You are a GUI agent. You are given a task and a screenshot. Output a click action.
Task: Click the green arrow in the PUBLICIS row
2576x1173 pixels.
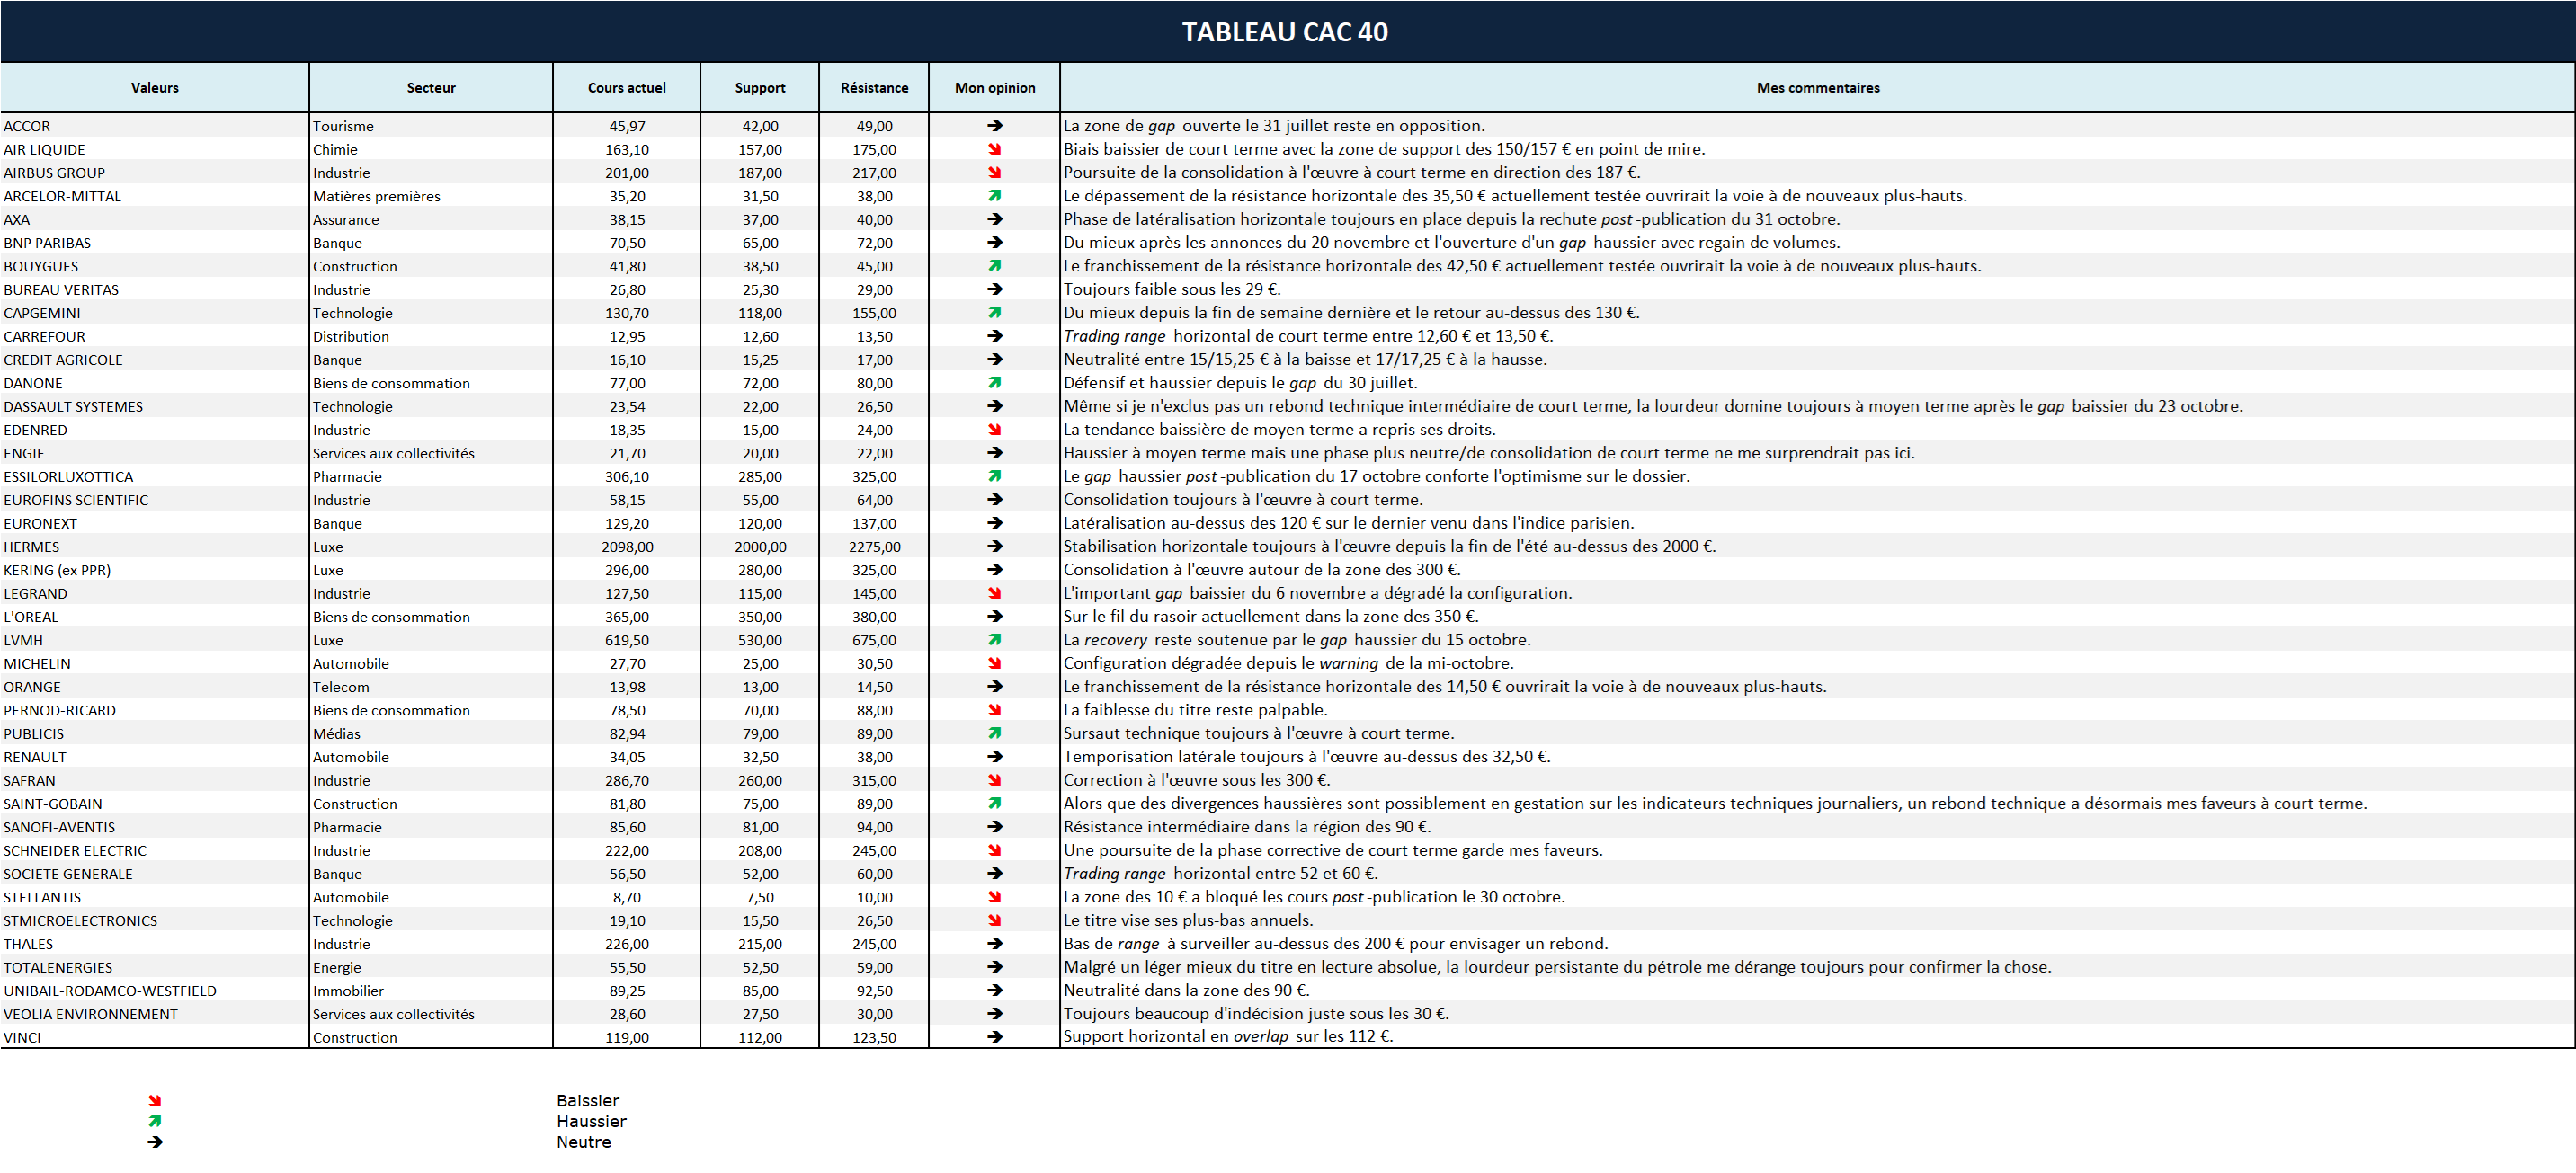(994, 733)
